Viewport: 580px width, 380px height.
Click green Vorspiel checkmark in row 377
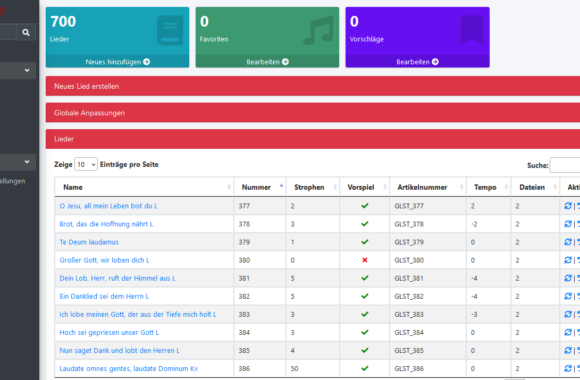click(365, 206)
